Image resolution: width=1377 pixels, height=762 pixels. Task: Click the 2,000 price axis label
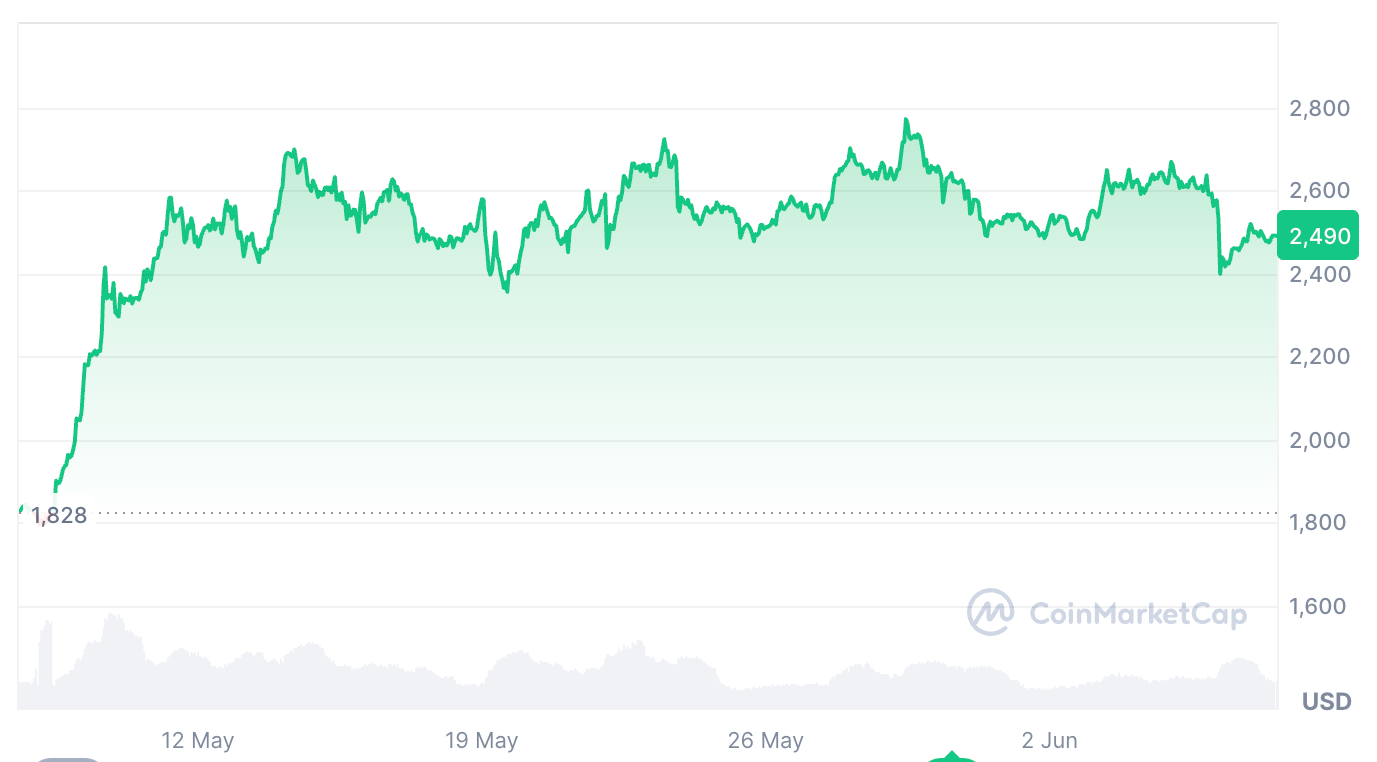click(x=1320, y=440)
